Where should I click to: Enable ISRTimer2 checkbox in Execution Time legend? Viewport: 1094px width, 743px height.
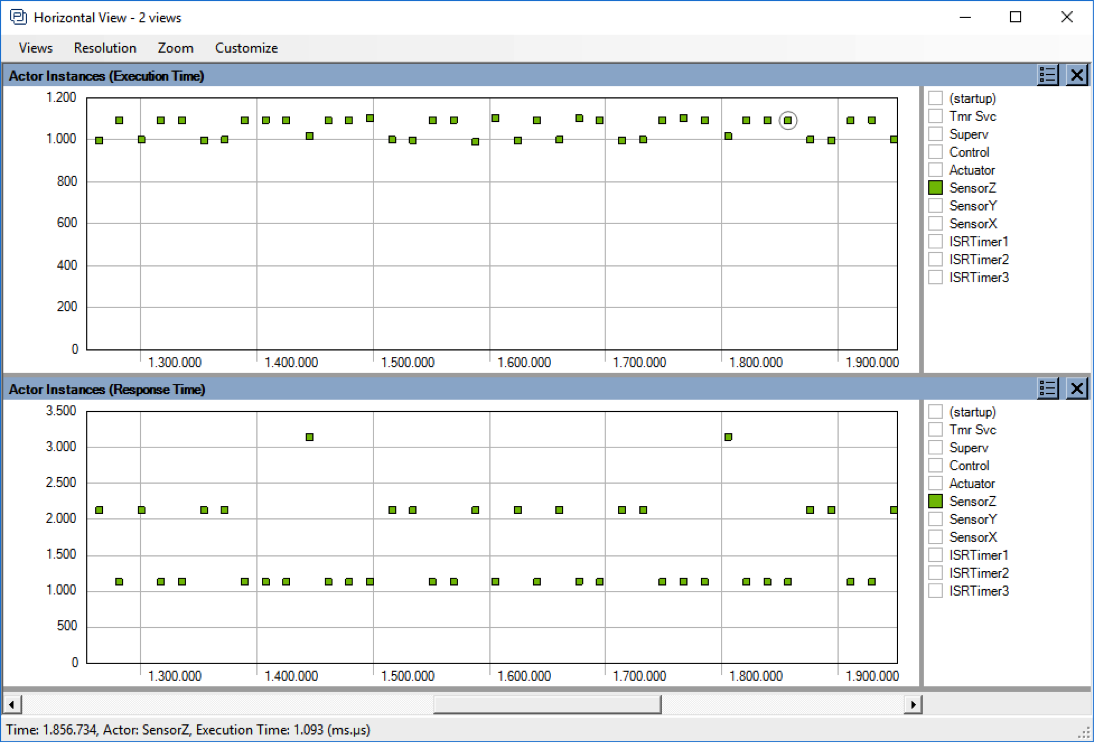936,260
